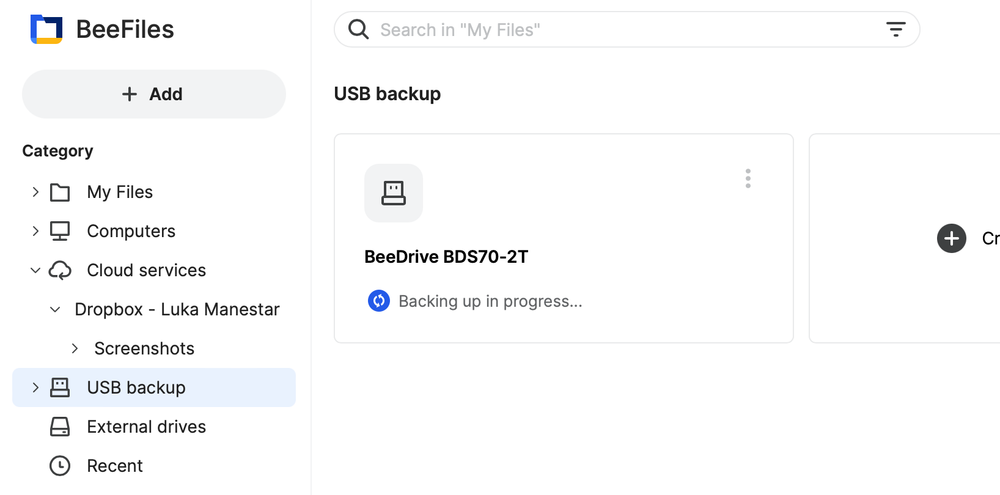The width and height of the screenshot is (1000, 495).
Task: Collapse the Cloud services section
Action: [x=36, y=270]
